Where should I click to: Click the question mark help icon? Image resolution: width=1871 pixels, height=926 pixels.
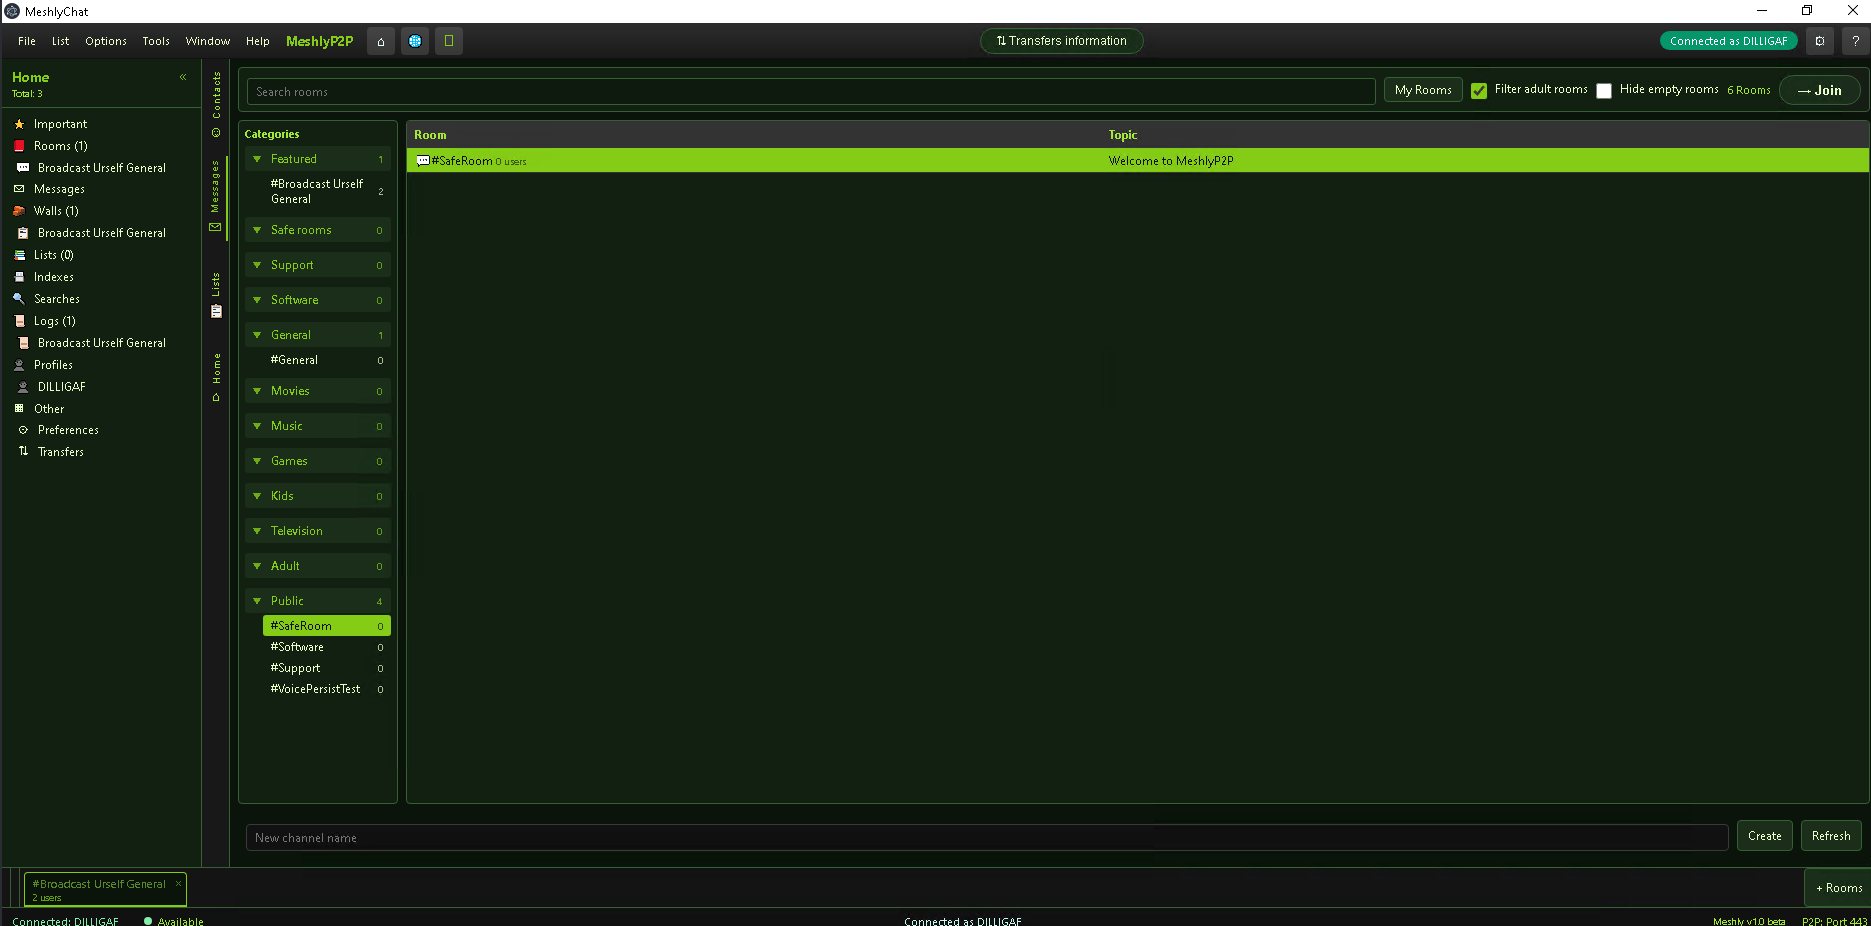(1855, 41)
